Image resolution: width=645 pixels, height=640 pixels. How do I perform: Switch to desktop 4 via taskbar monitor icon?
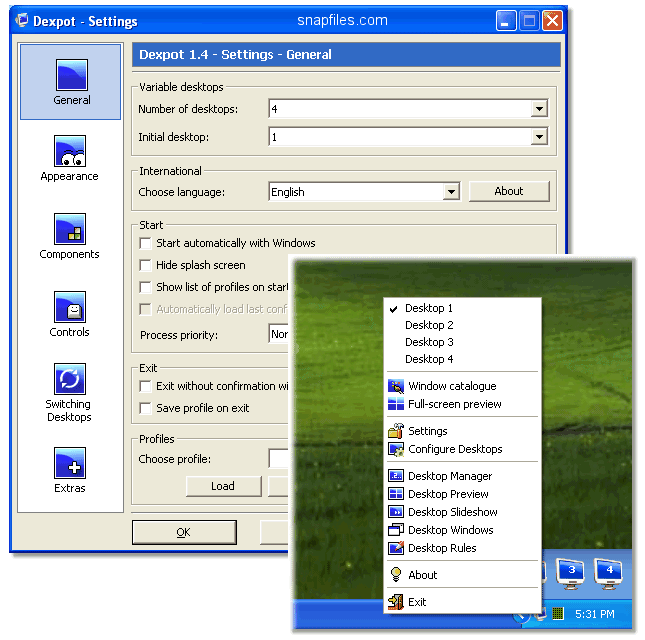[x=608, y=573]
